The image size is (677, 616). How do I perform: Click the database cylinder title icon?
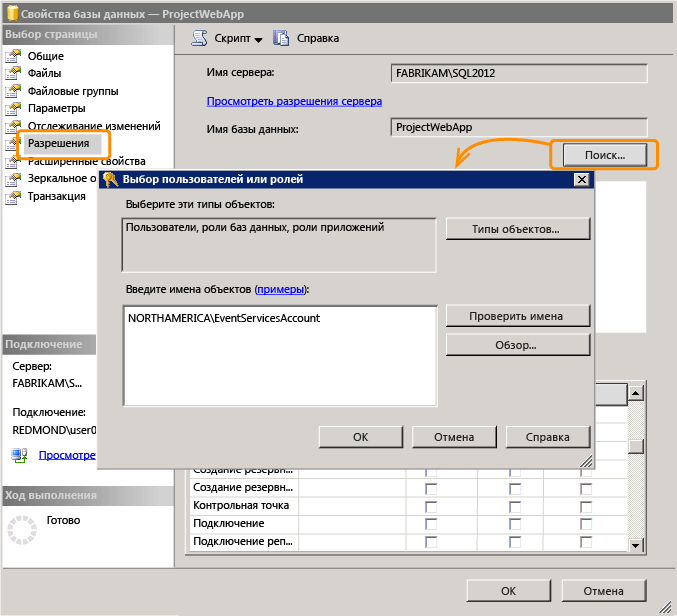(x=13, y=13)
